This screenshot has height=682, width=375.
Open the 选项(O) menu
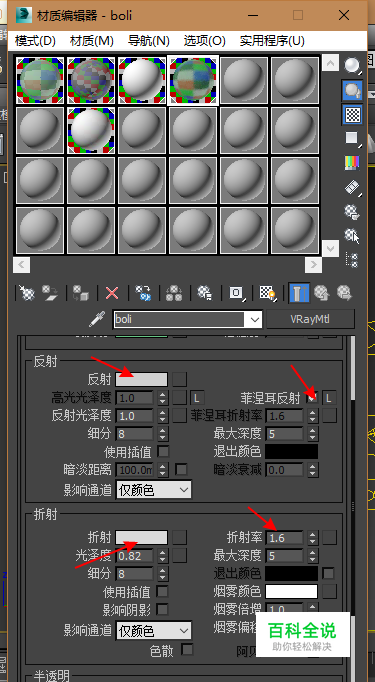tap(204, 41)
